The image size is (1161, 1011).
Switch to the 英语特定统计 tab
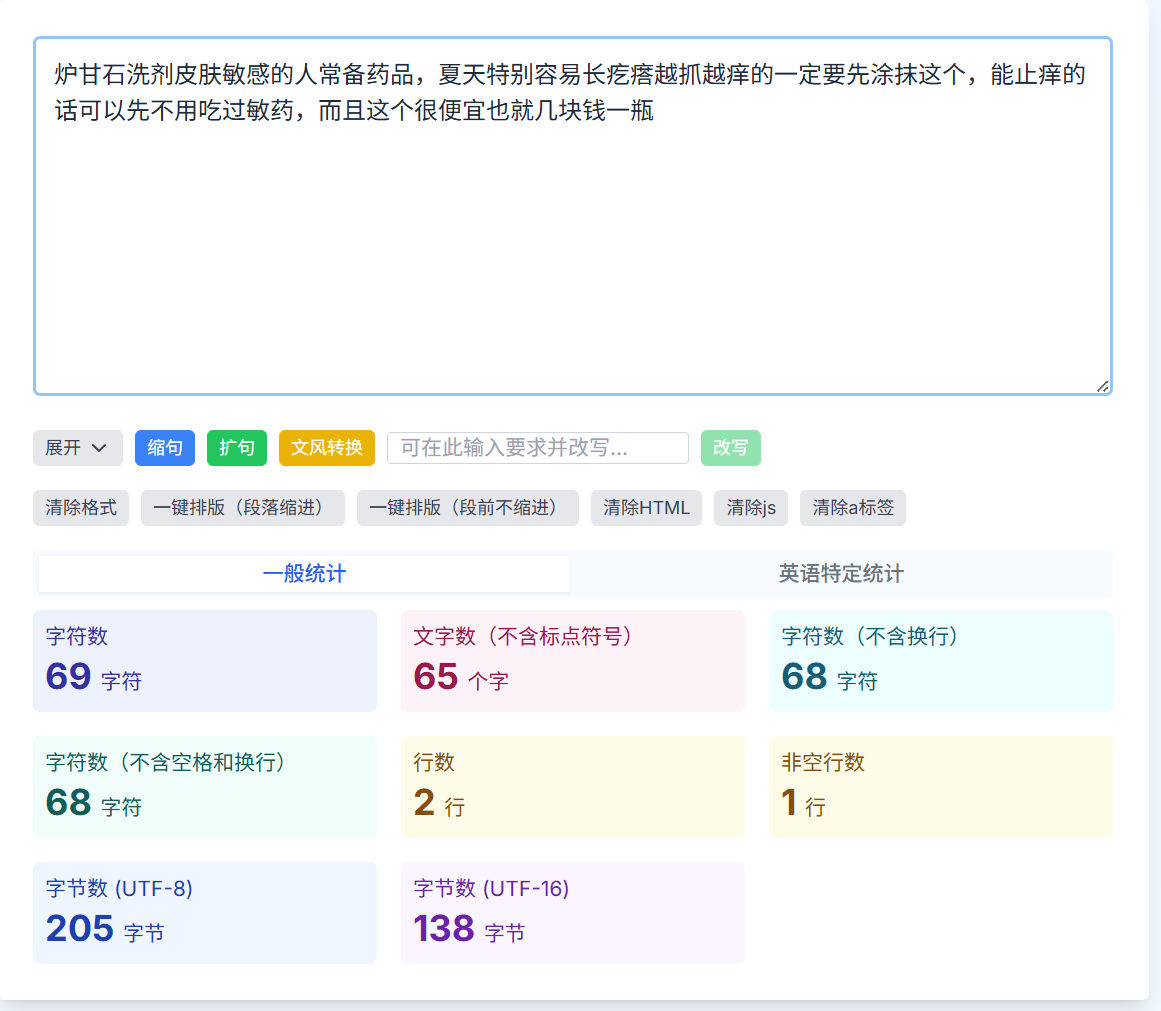(x=841, y=574)
